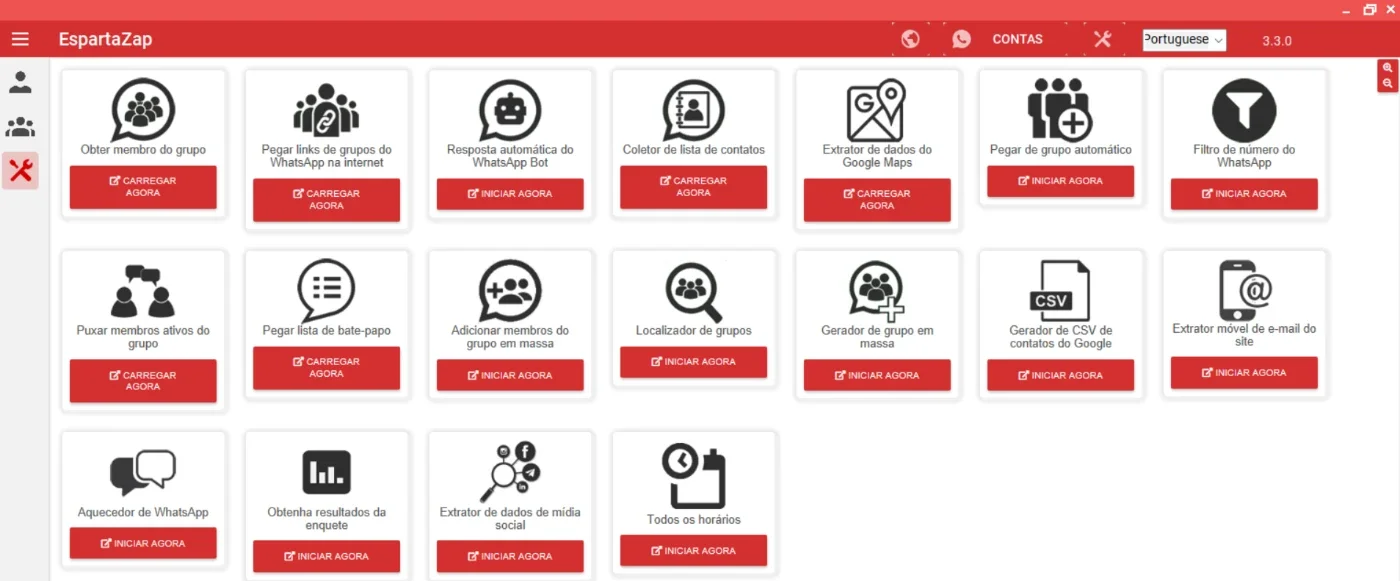The image size is (1400, 581).
Task: Click the Obtenha resultados da enquete icon
Action: [x=326, y=472]
